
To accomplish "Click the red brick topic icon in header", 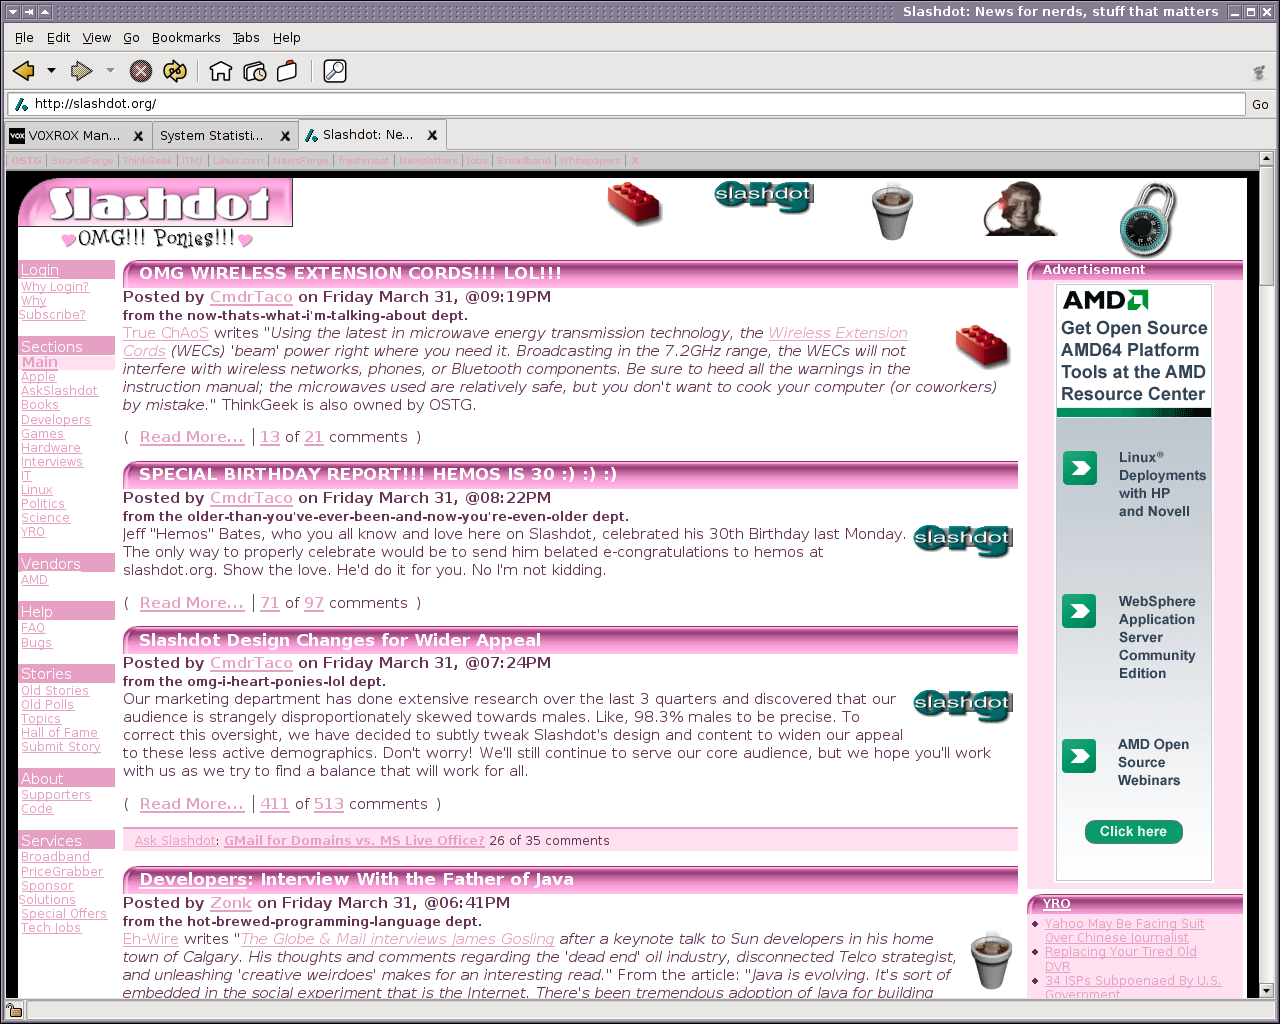I will (634, 203).
